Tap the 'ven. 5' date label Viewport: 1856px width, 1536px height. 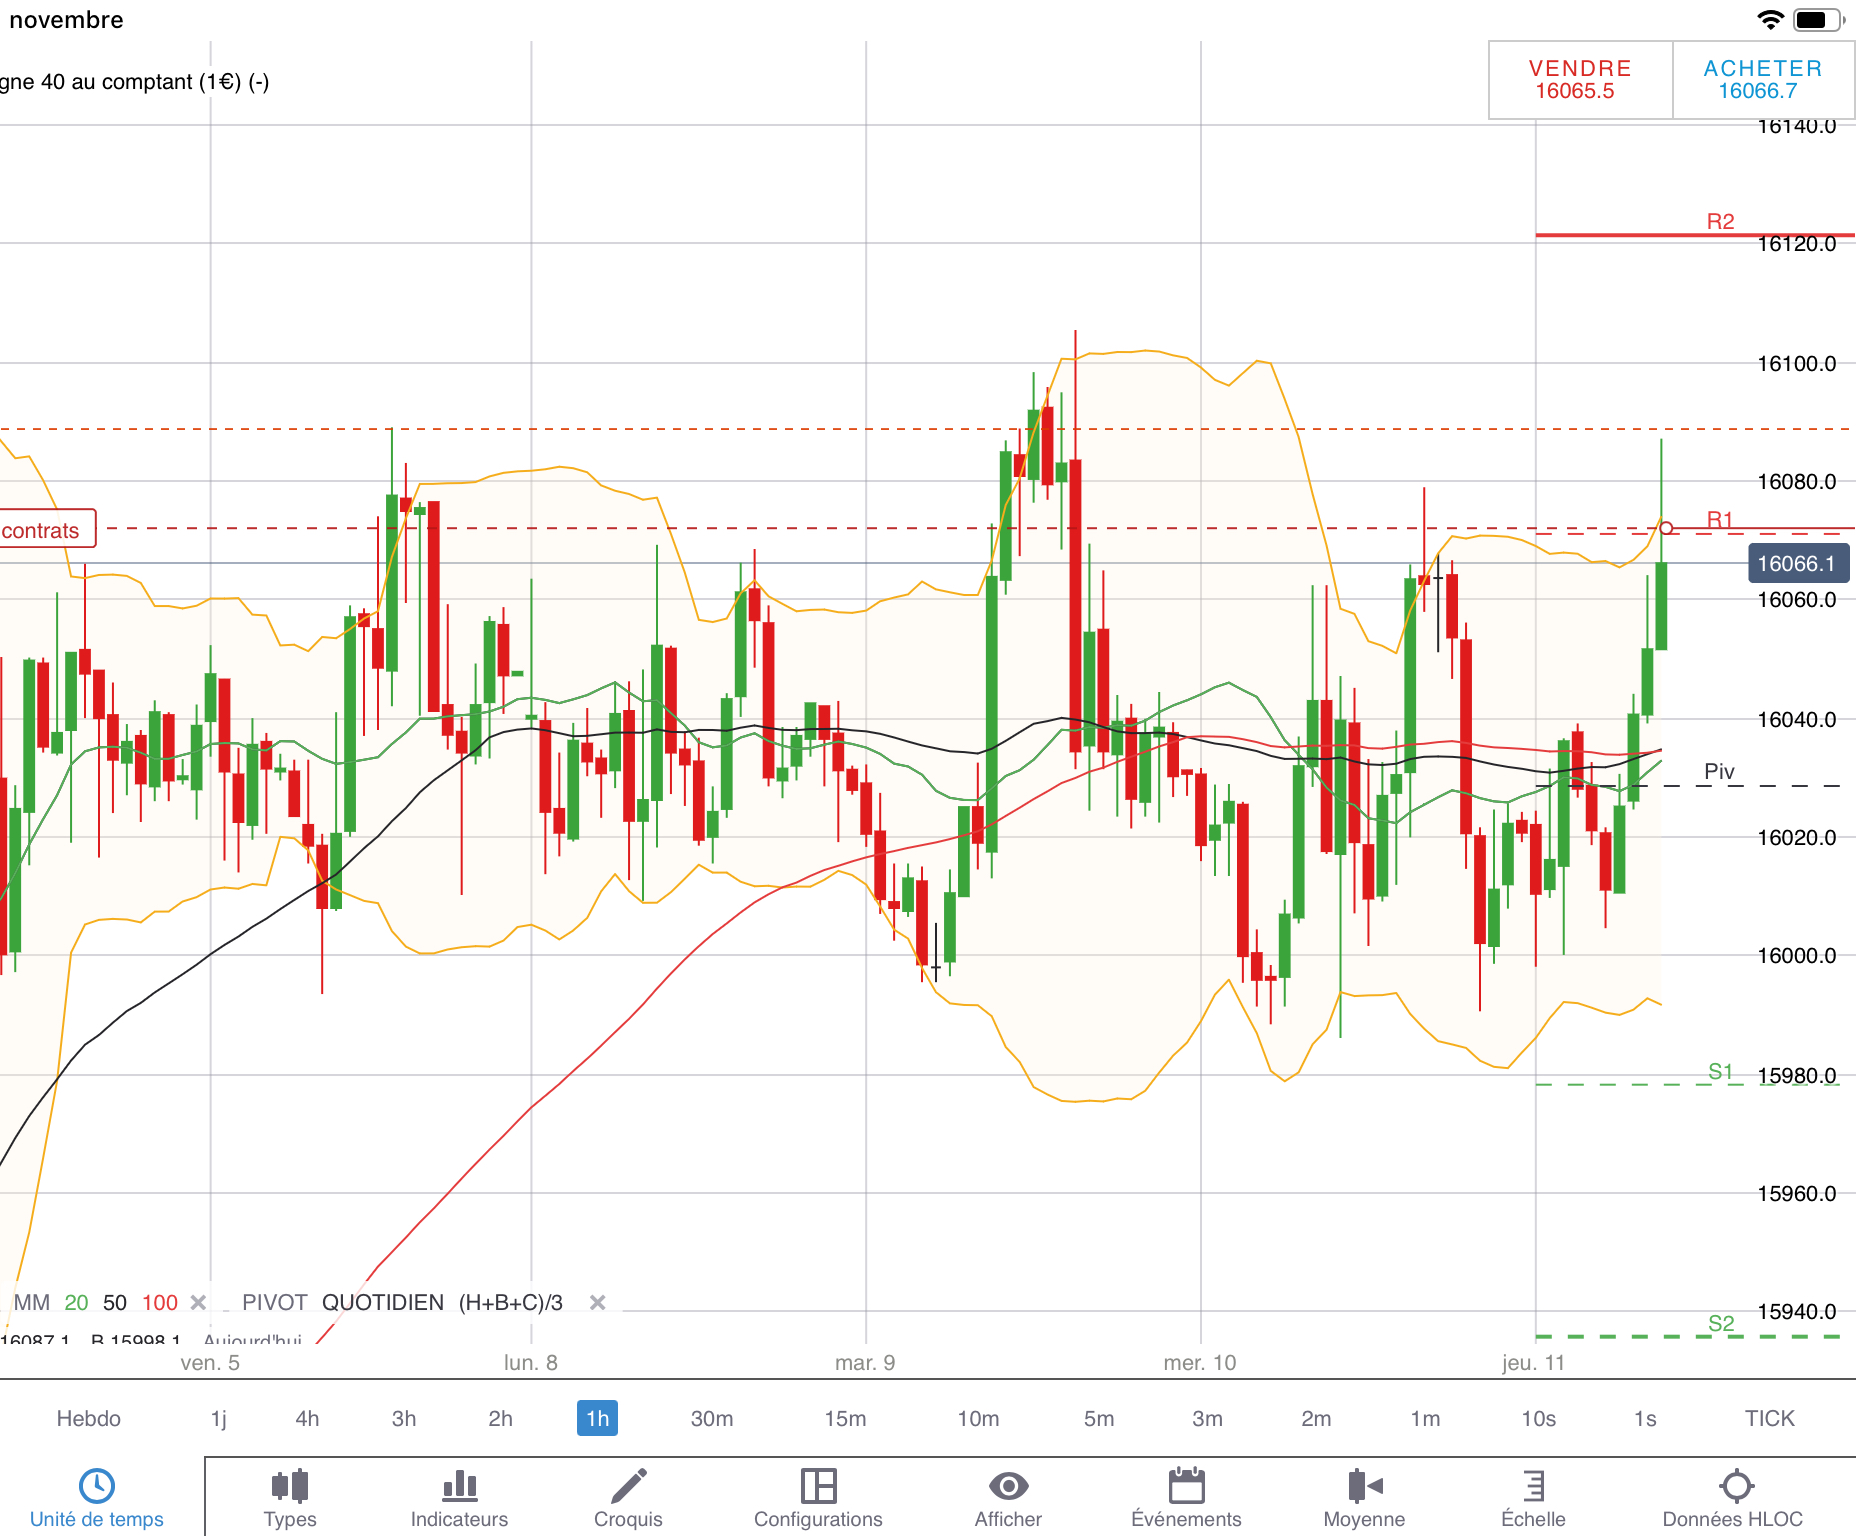click(x=210, y=1362)
